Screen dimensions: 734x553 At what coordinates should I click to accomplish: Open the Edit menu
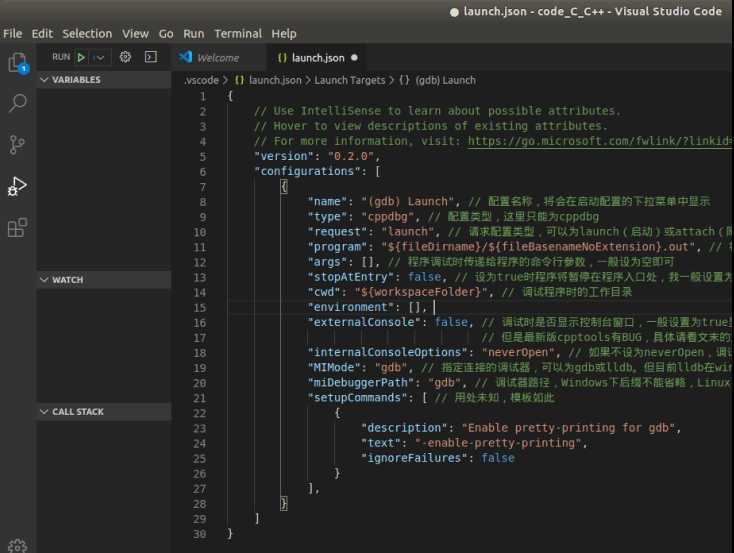point(42,34)
